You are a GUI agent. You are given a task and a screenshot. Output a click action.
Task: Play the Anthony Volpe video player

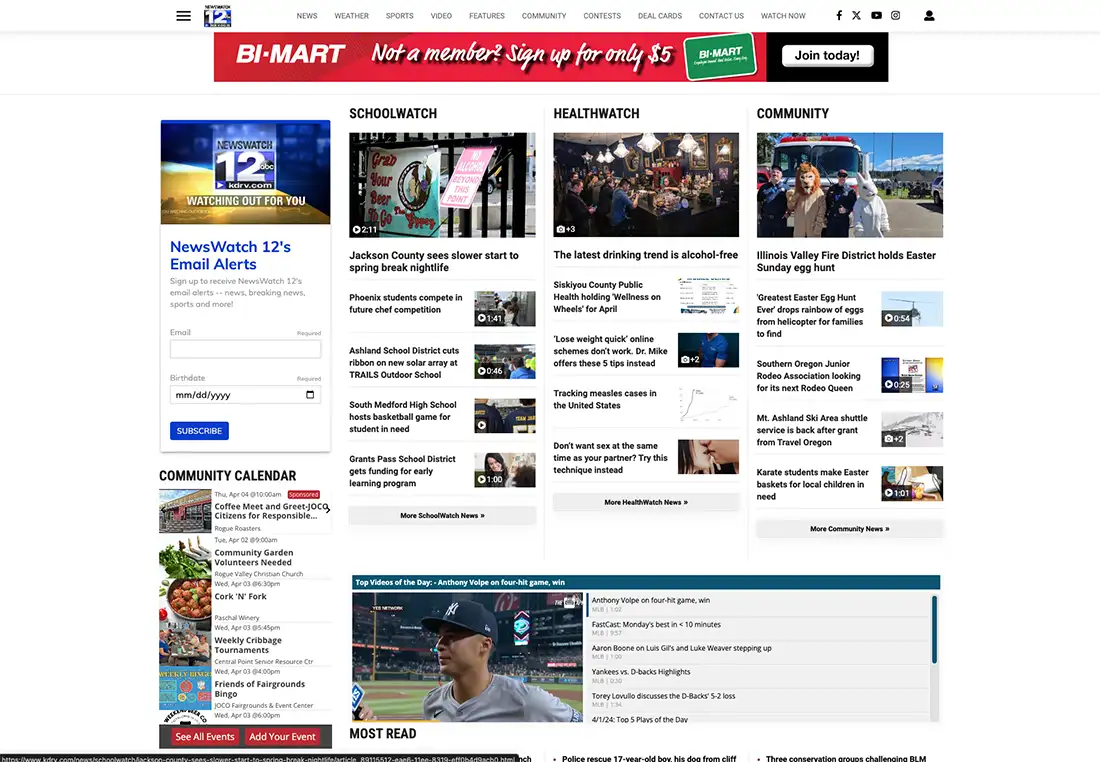coord(467,657)
